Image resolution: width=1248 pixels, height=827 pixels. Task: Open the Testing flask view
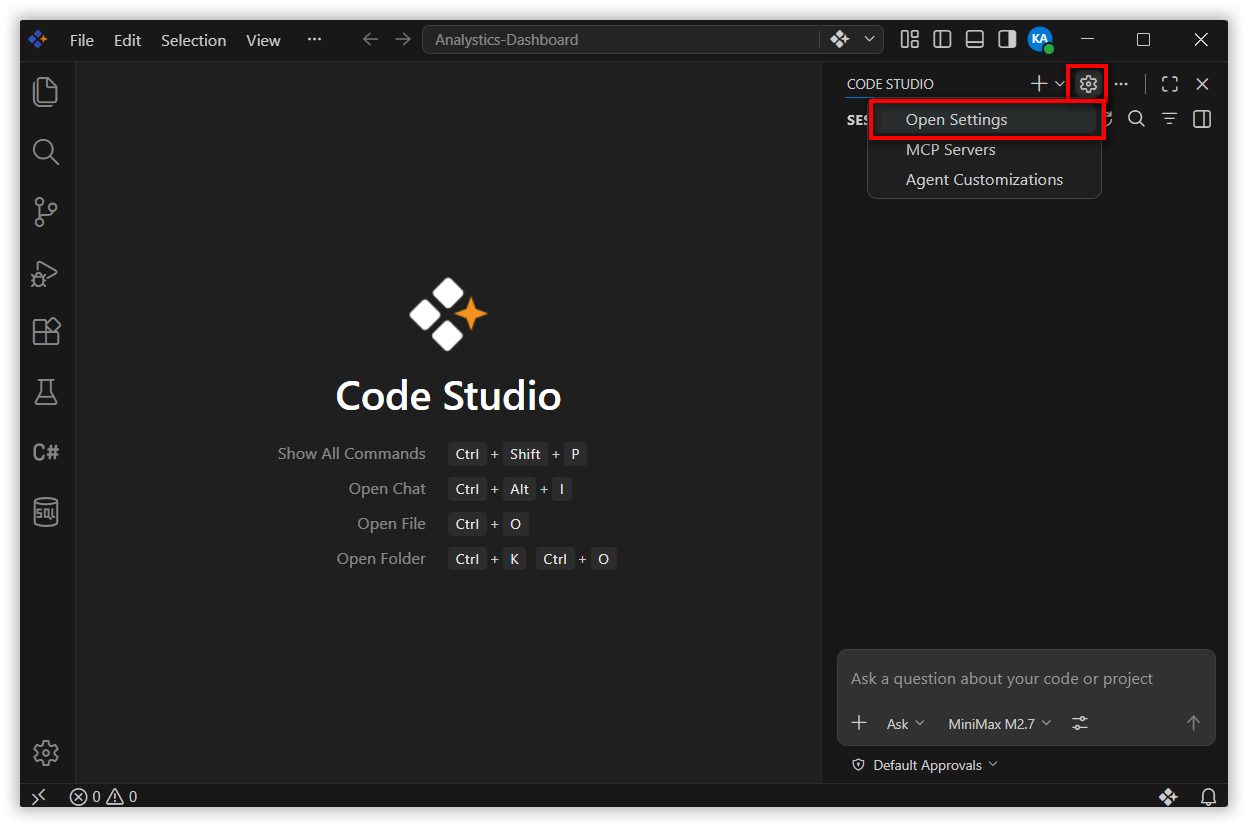(x=46, y=392)
